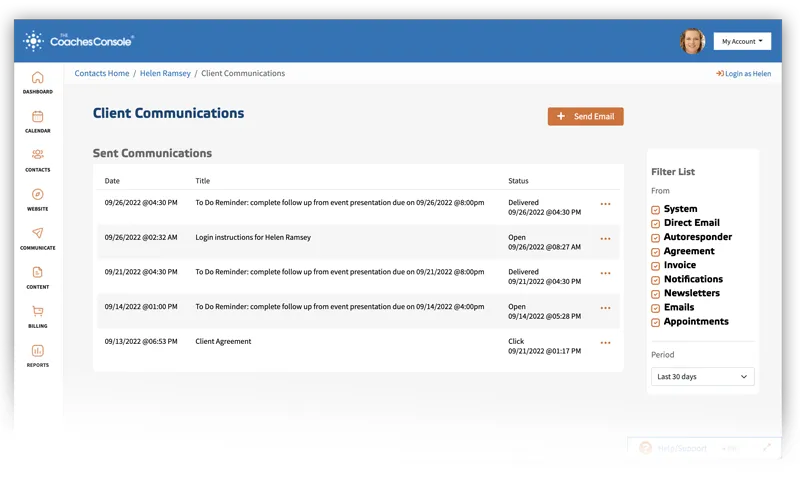The width and height of the screenshot is (800, 478).
Task: Open the Helen Ramsey breadcrumb link
Action: (165, 73)
